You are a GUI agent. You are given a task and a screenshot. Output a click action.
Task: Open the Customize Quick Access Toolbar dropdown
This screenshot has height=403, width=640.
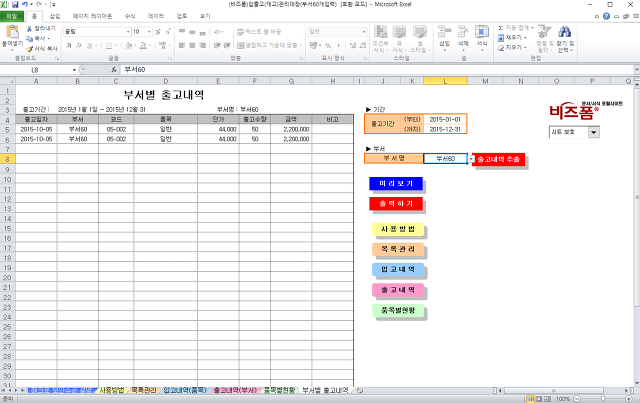53,4
